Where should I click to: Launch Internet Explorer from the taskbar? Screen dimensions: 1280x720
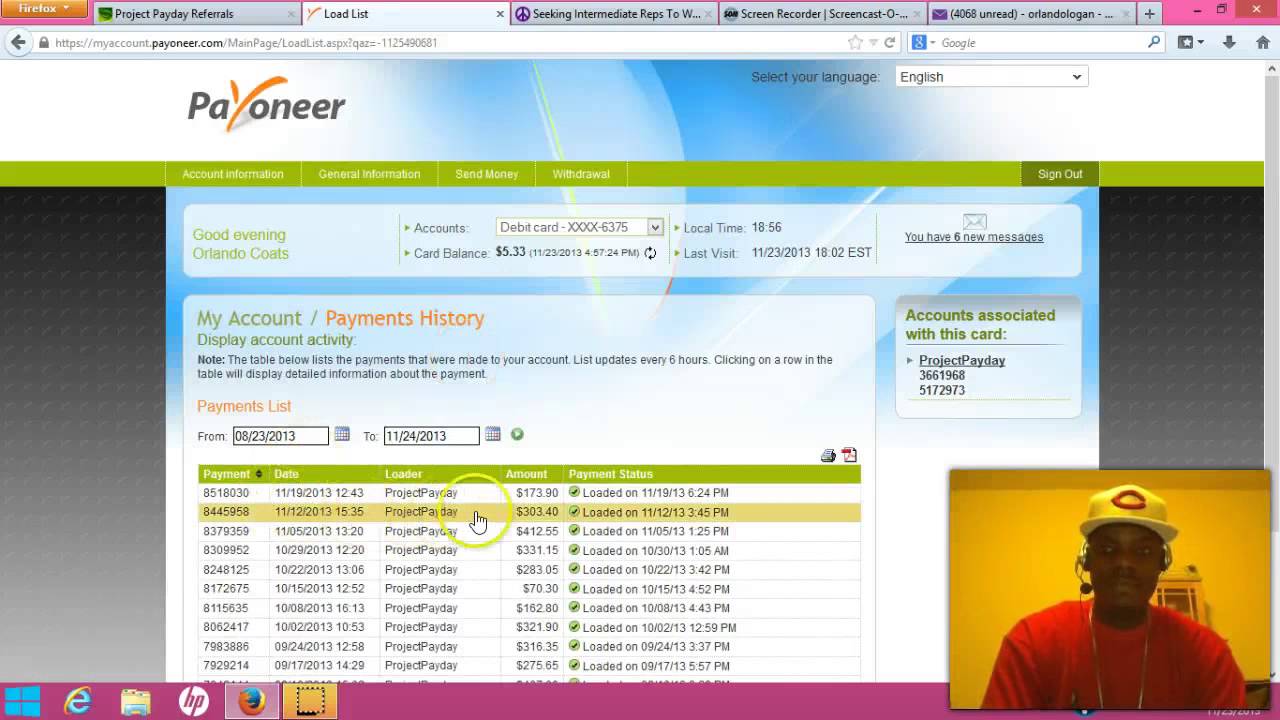tap(78, 702)
